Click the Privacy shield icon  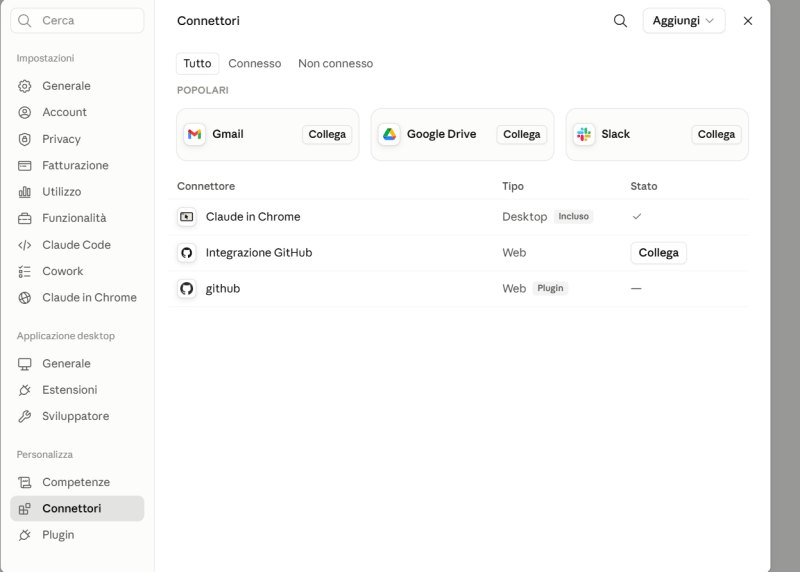24,139
